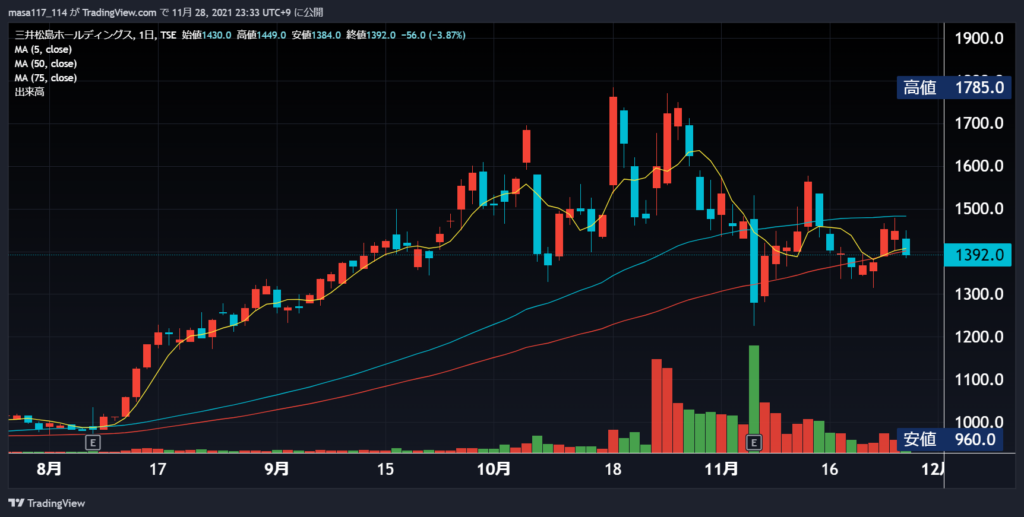Viewport: 1024px width, 517px height.
Task: Click the 16 date axis label
Action: [x=829, y=469]
